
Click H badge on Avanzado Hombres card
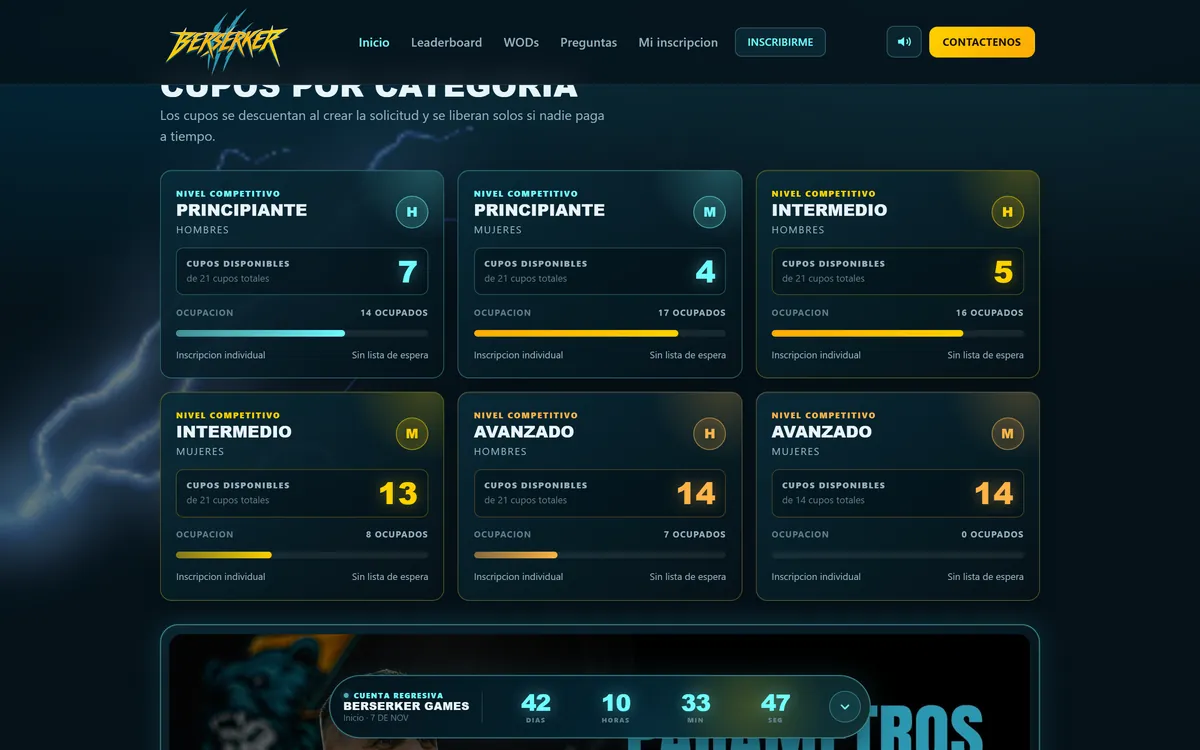click(709, 434)
